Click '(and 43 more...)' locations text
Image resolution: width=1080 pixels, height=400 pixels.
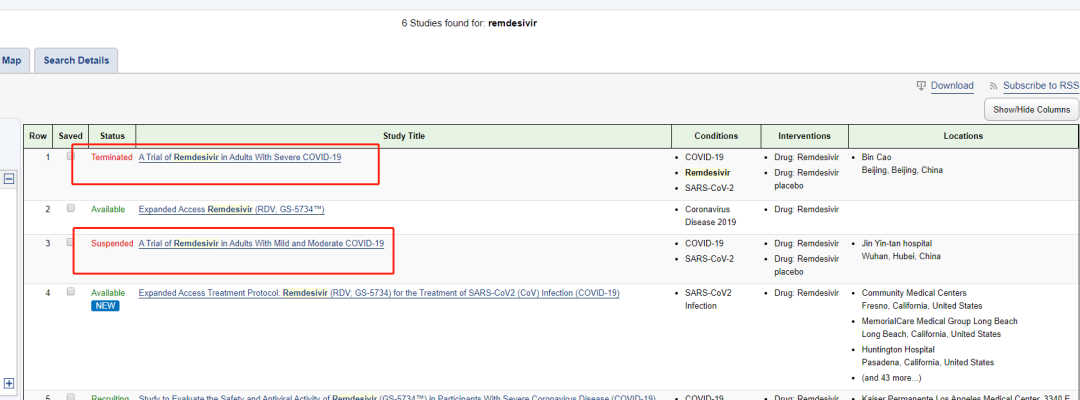click(891, 378)
